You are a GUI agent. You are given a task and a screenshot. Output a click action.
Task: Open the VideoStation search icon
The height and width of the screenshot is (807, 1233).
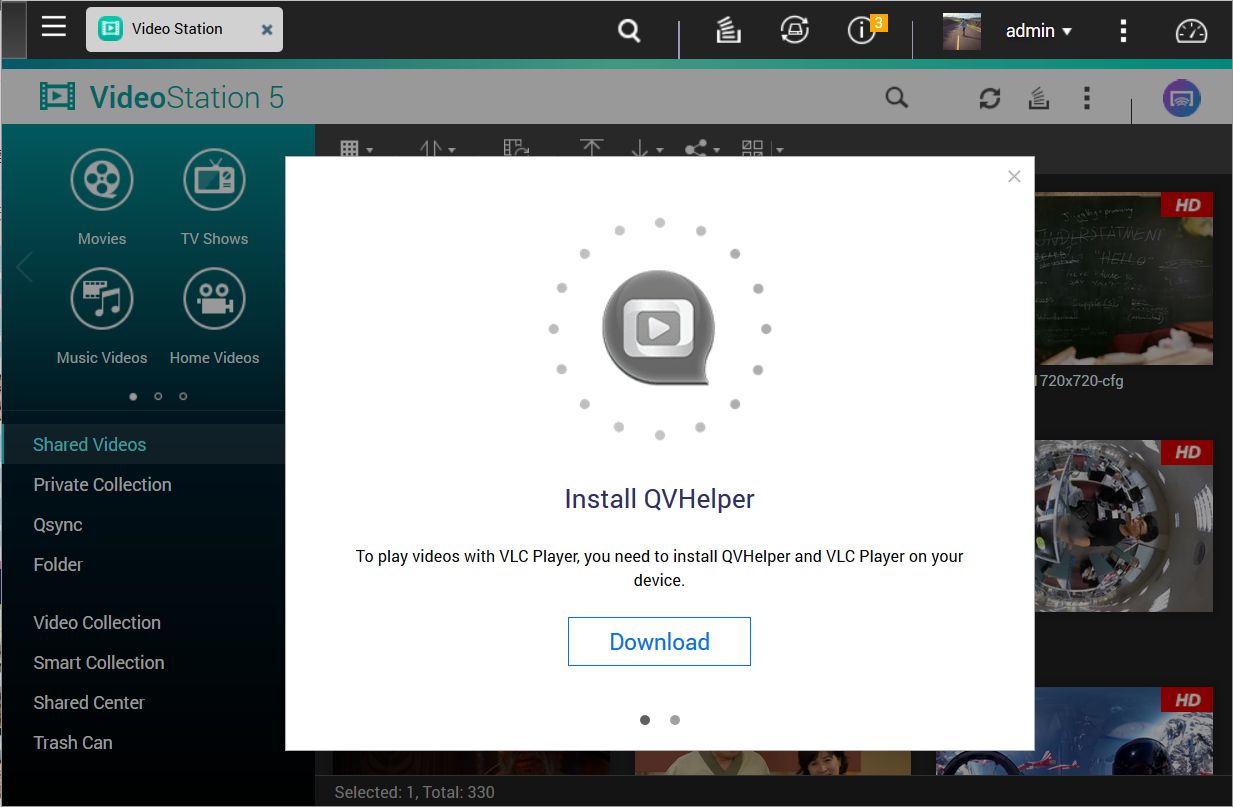click(x=897, y=98)
